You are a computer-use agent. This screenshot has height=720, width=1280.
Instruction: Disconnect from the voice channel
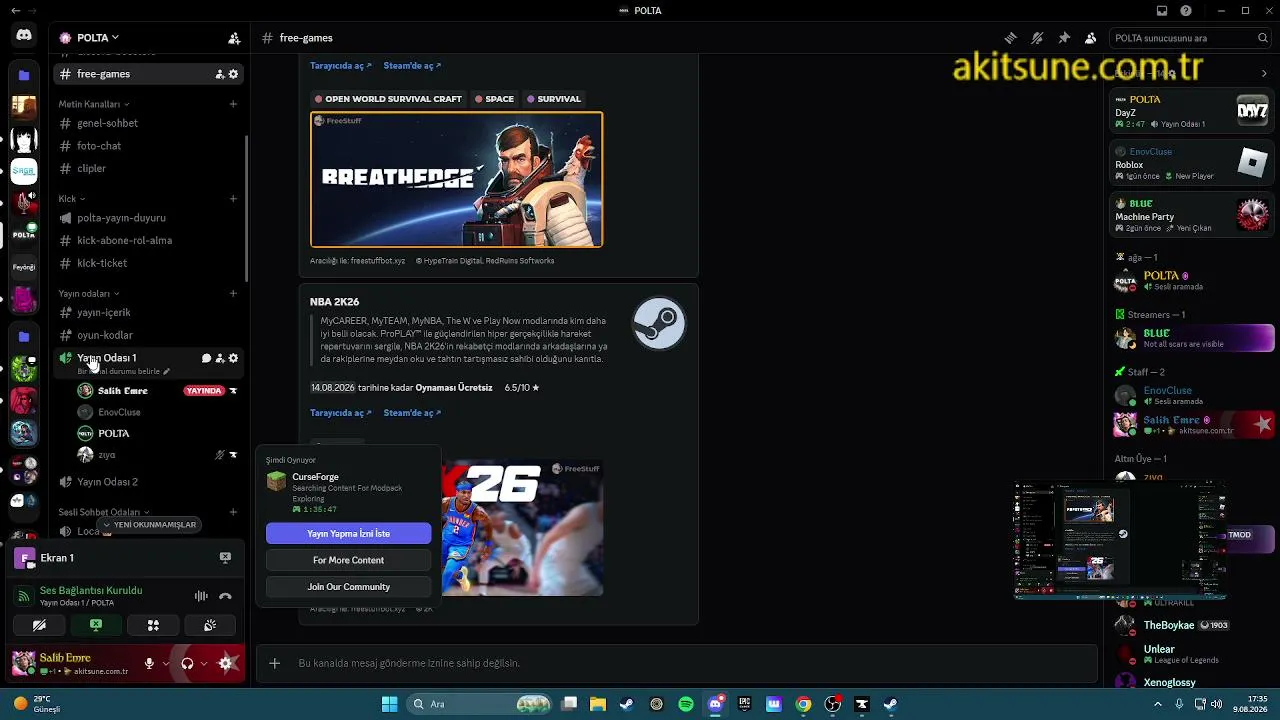(x=225, y=596)
